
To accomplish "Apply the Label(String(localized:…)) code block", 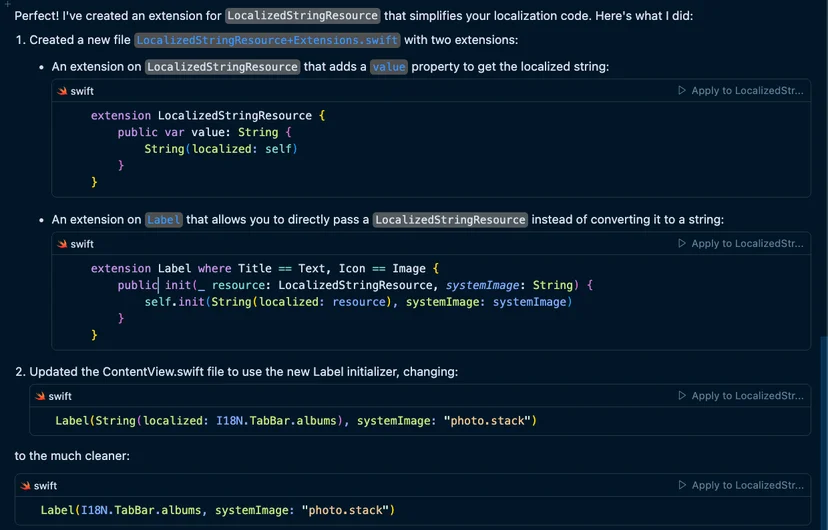I will click(740, 395).
